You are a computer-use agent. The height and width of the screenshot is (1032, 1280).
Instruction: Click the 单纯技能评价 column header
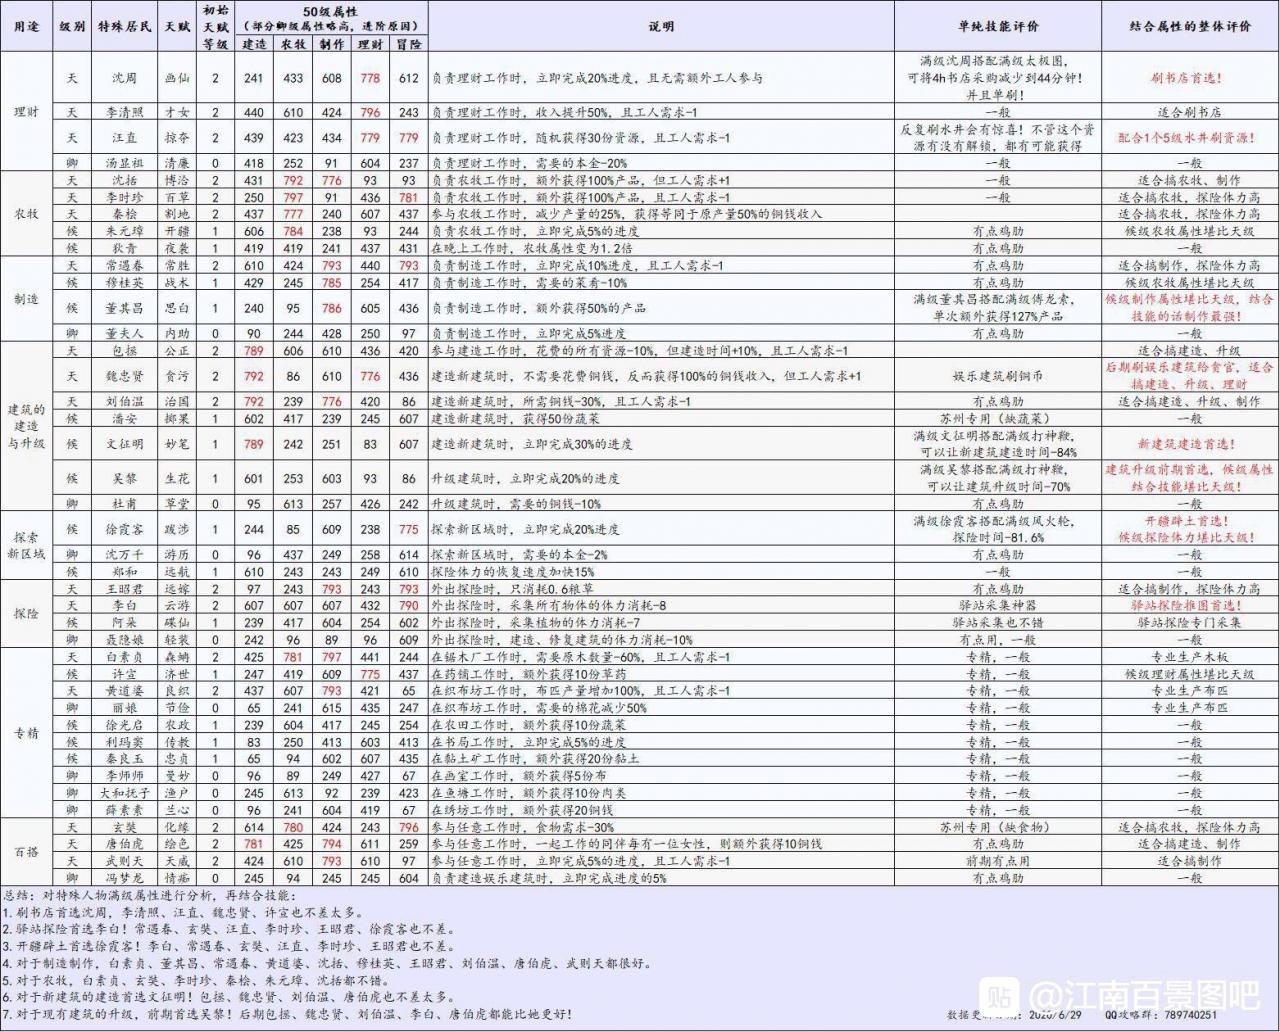pyautogui.click(x=997, y=27)
